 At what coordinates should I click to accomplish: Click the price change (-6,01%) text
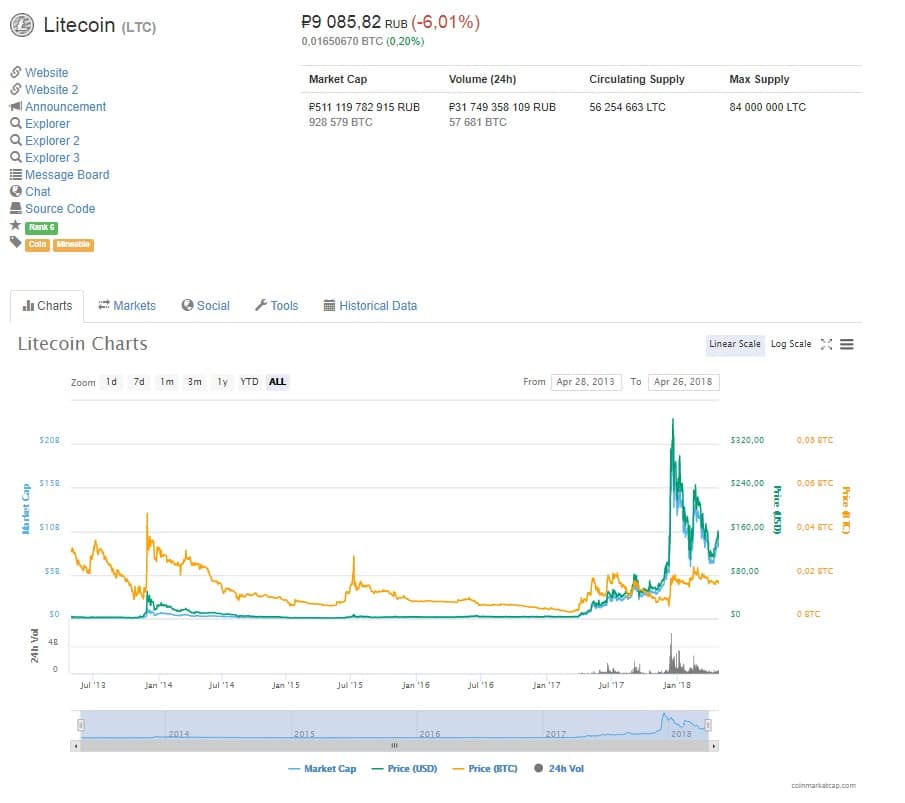point(446,23)
